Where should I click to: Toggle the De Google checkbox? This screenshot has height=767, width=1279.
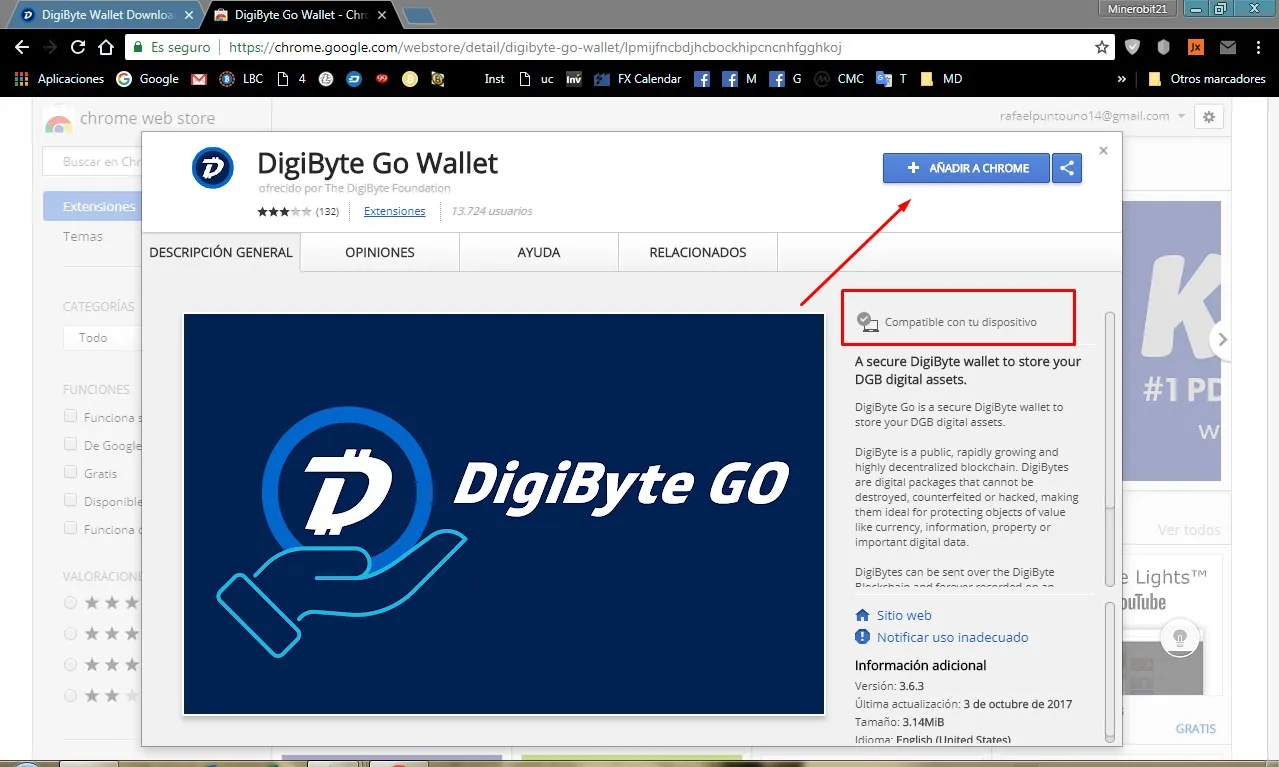pyautogui.click(x=71, y=444)
